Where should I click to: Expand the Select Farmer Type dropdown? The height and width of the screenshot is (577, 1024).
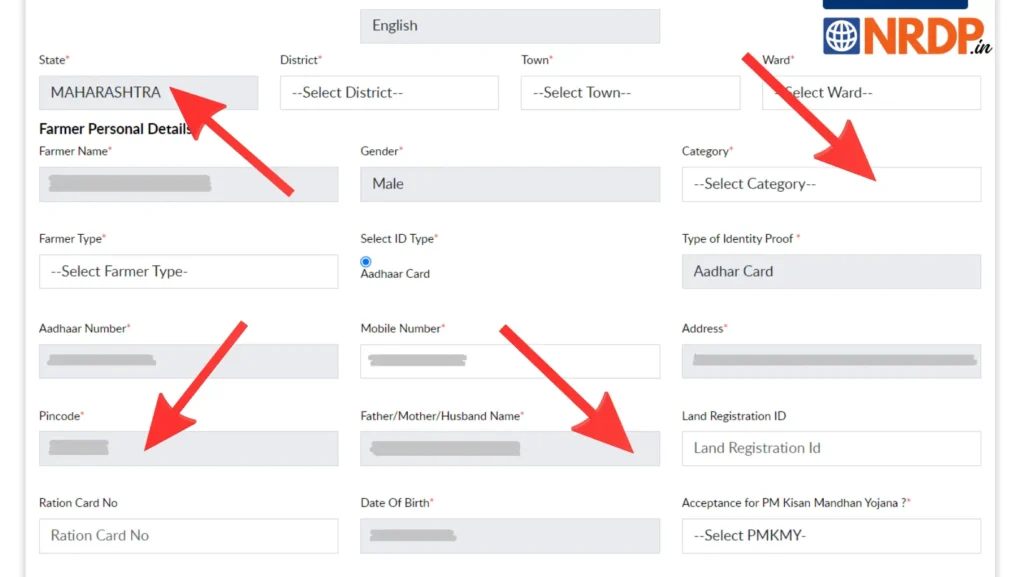pos(188,271)
